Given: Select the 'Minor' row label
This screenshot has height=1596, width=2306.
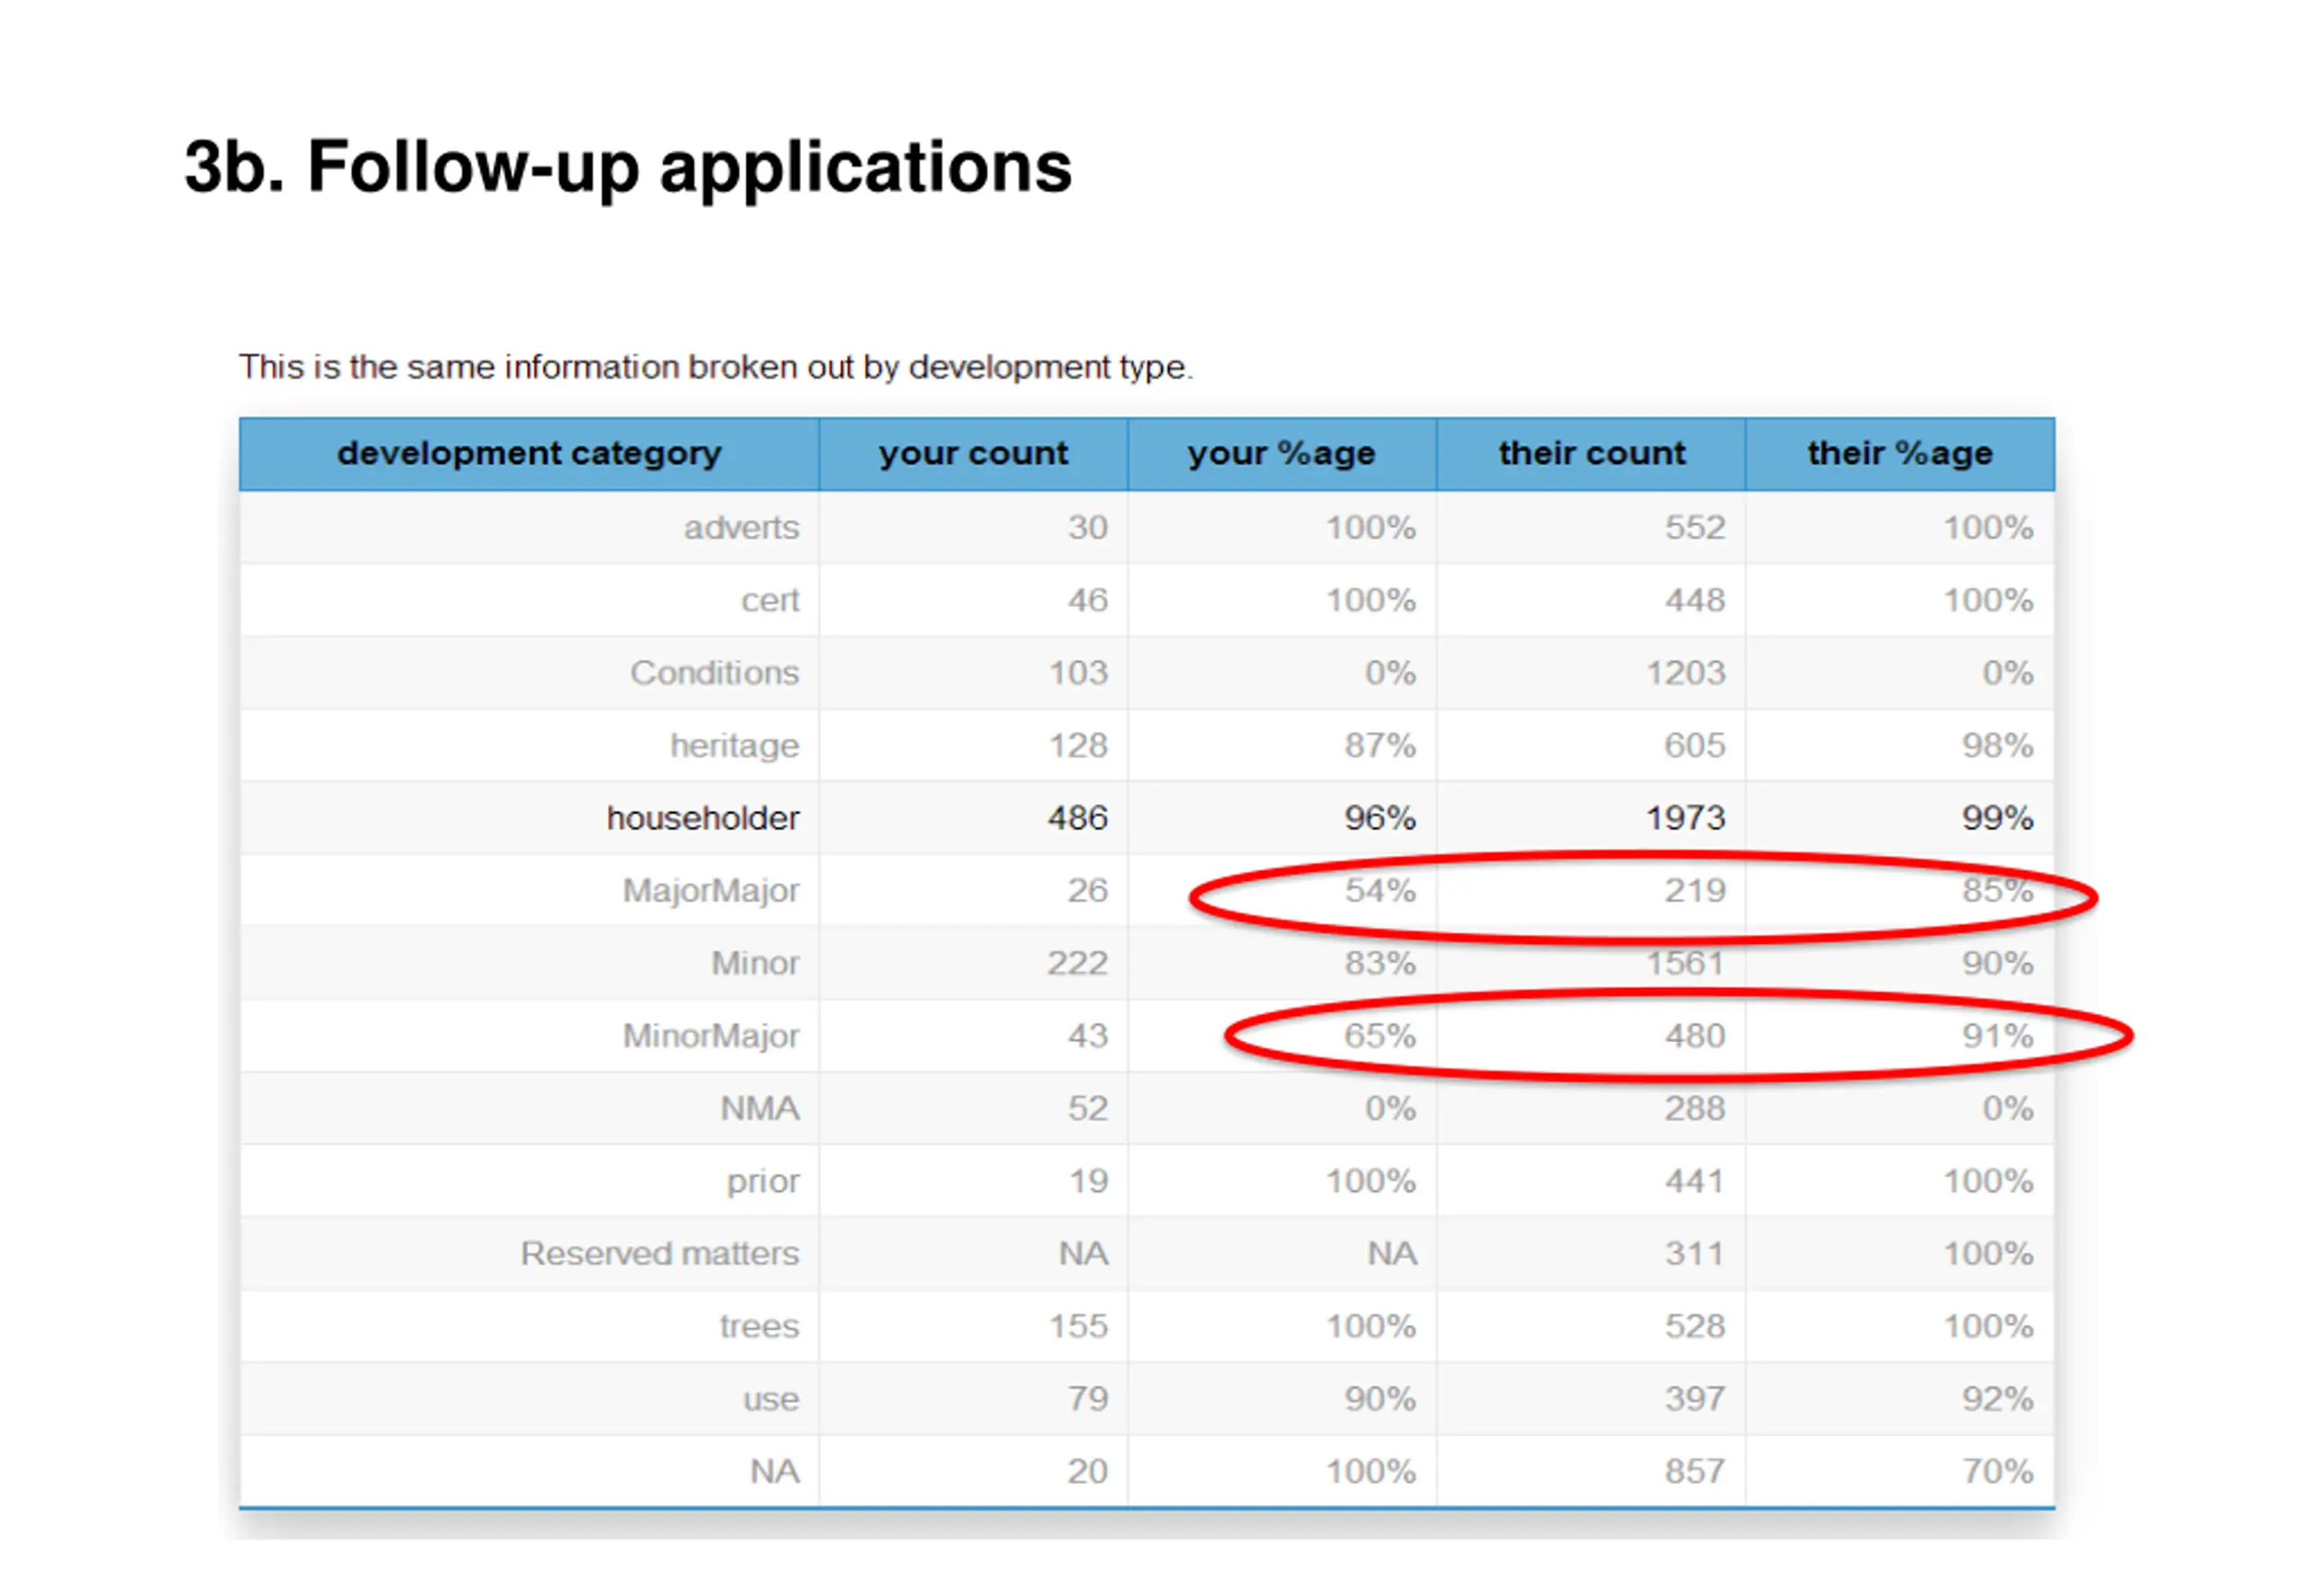Looking at the screenshot, I should (755, 963).
